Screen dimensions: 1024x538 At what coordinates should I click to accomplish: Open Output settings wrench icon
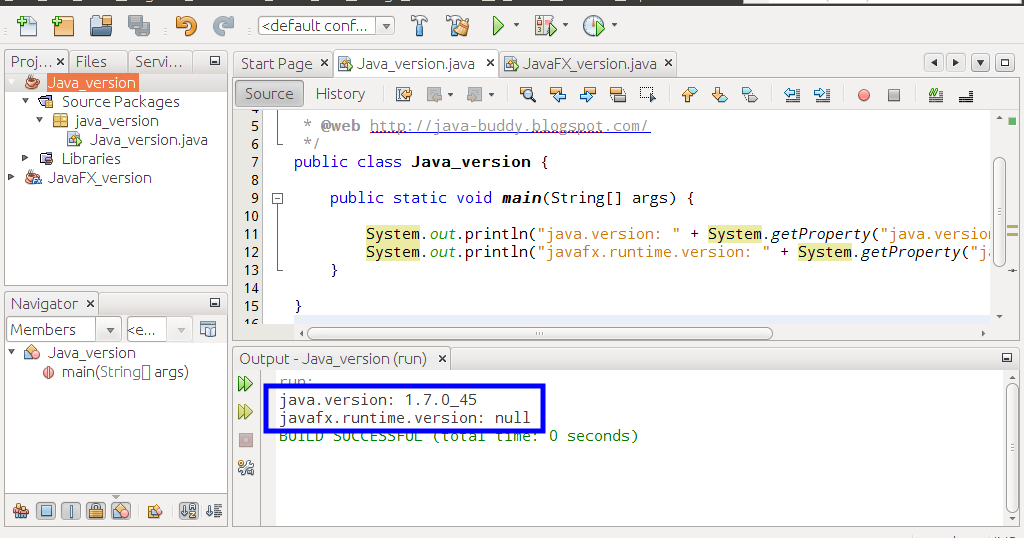pyautogui.click(x=246, y=467)
